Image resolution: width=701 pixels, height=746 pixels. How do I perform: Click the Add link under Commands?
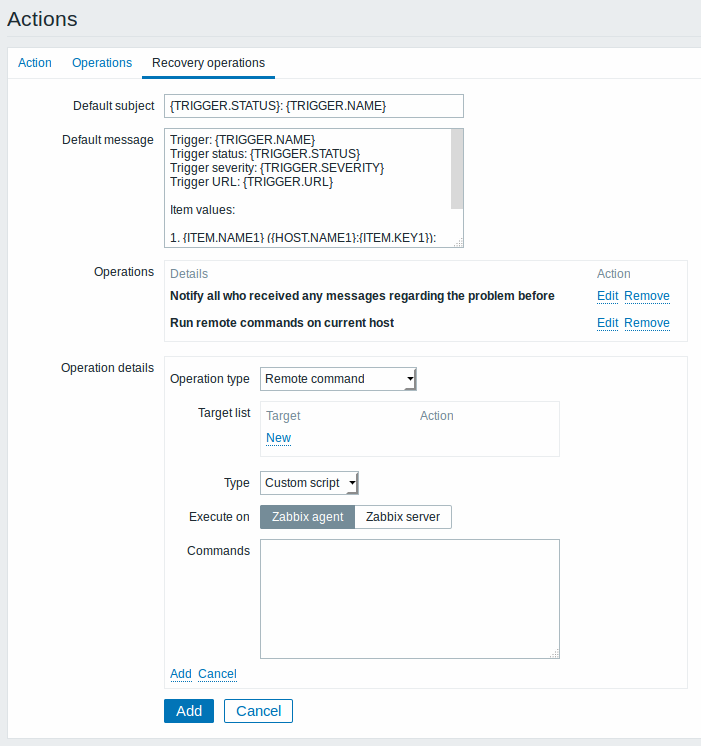pyautogui.click(x=181, y=674)
